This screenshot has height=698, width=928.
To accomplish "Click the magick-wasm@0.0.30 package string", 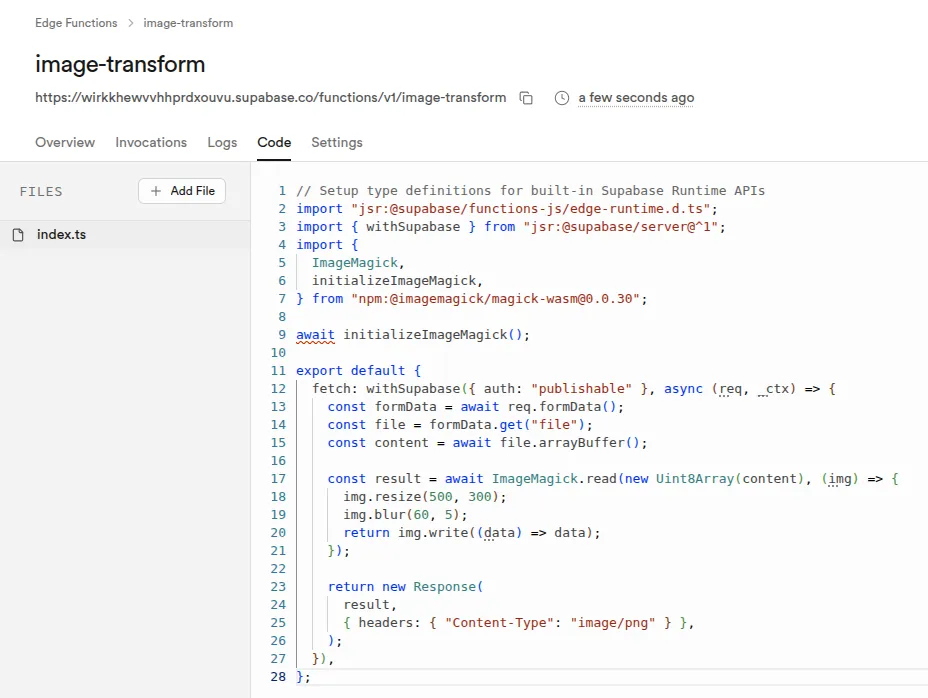I will (495, 298).
